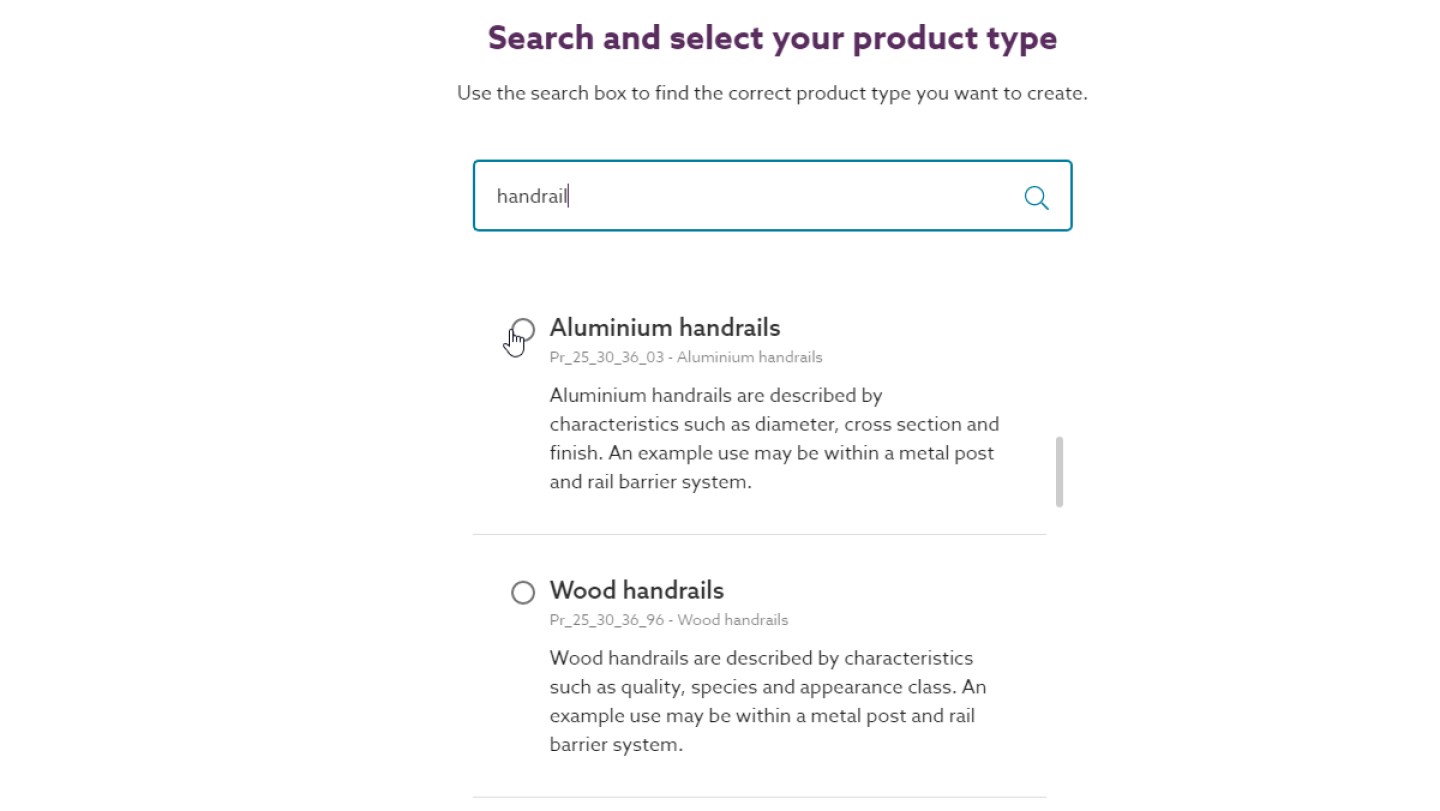The width and height of the screenshot is (1440, 811).
Task: Click 'Aluminium handrails' in the grey code line
Action: tap(749, 357)
